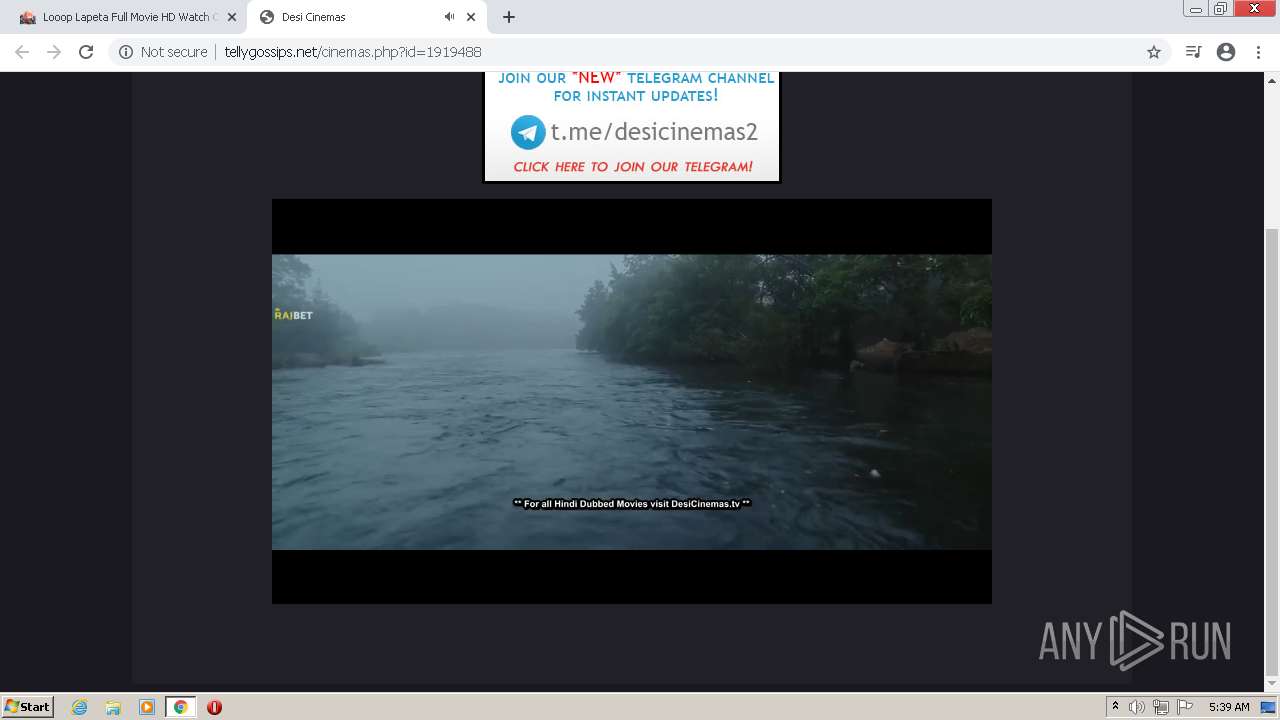
Task: Click the video player river scene
Action: click(x=632, y=401)
